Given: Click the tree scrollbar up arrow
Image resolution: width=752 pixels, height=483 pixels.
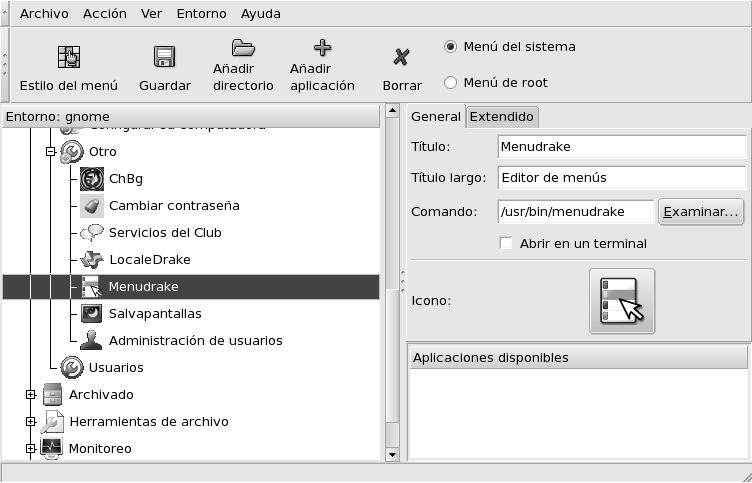Looking at the screenshot, I should click(x=392, y=110).
